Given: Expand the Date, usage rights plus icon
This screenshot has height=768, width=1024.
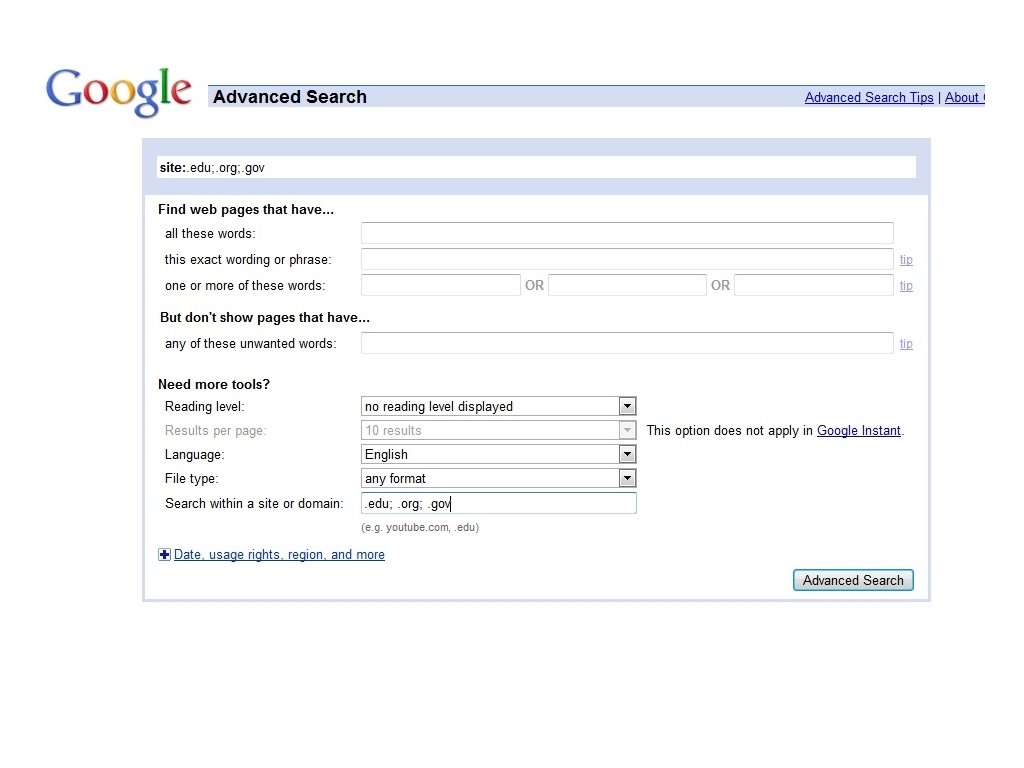Looking at the screenshot, I should click(164, 555).
